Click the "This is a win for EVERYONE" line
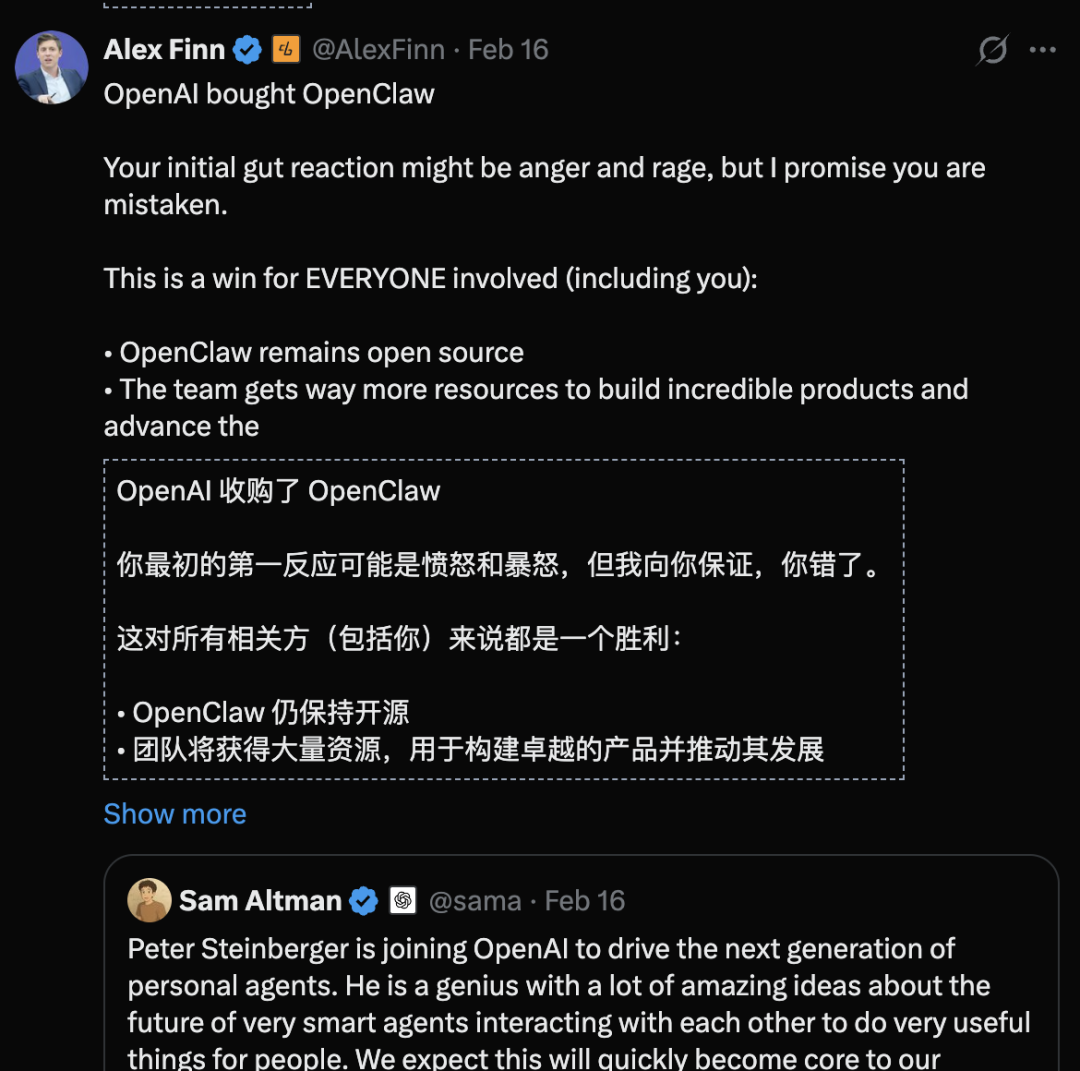Viewport: 1080px width, 1071px height. (430, 278)
